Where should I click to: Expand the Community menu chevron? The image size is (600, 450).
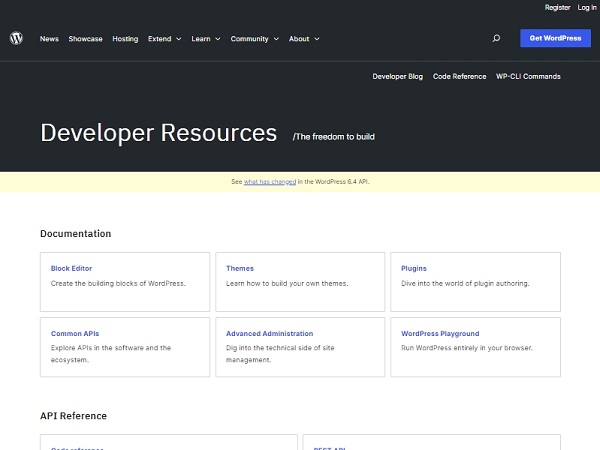pos(276,39)
